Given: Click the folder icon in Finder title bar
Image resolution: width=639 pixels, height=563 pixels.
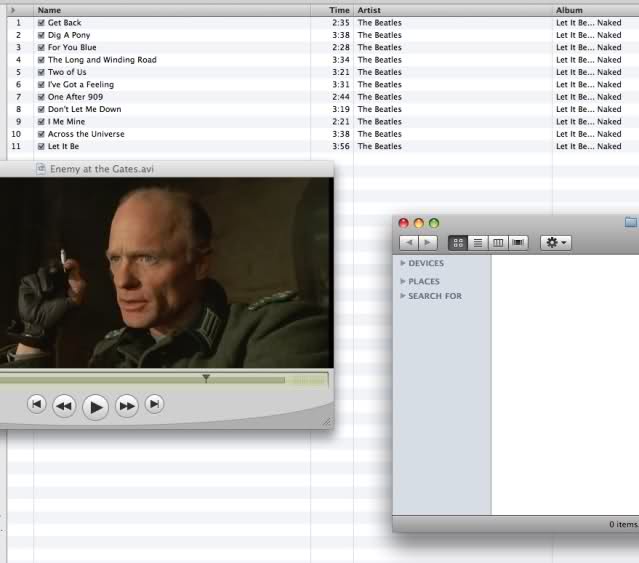Looking at the screenshot, I should (630, 222).
